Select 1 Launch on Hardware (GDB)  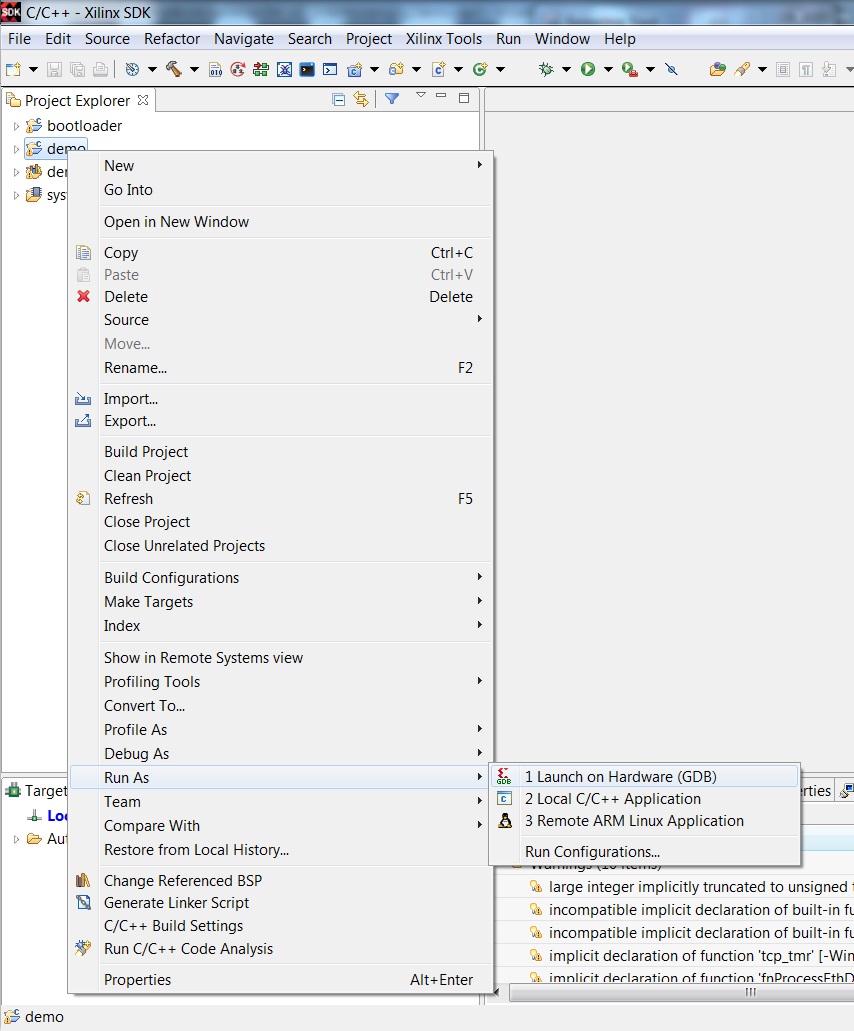point(644,777)
